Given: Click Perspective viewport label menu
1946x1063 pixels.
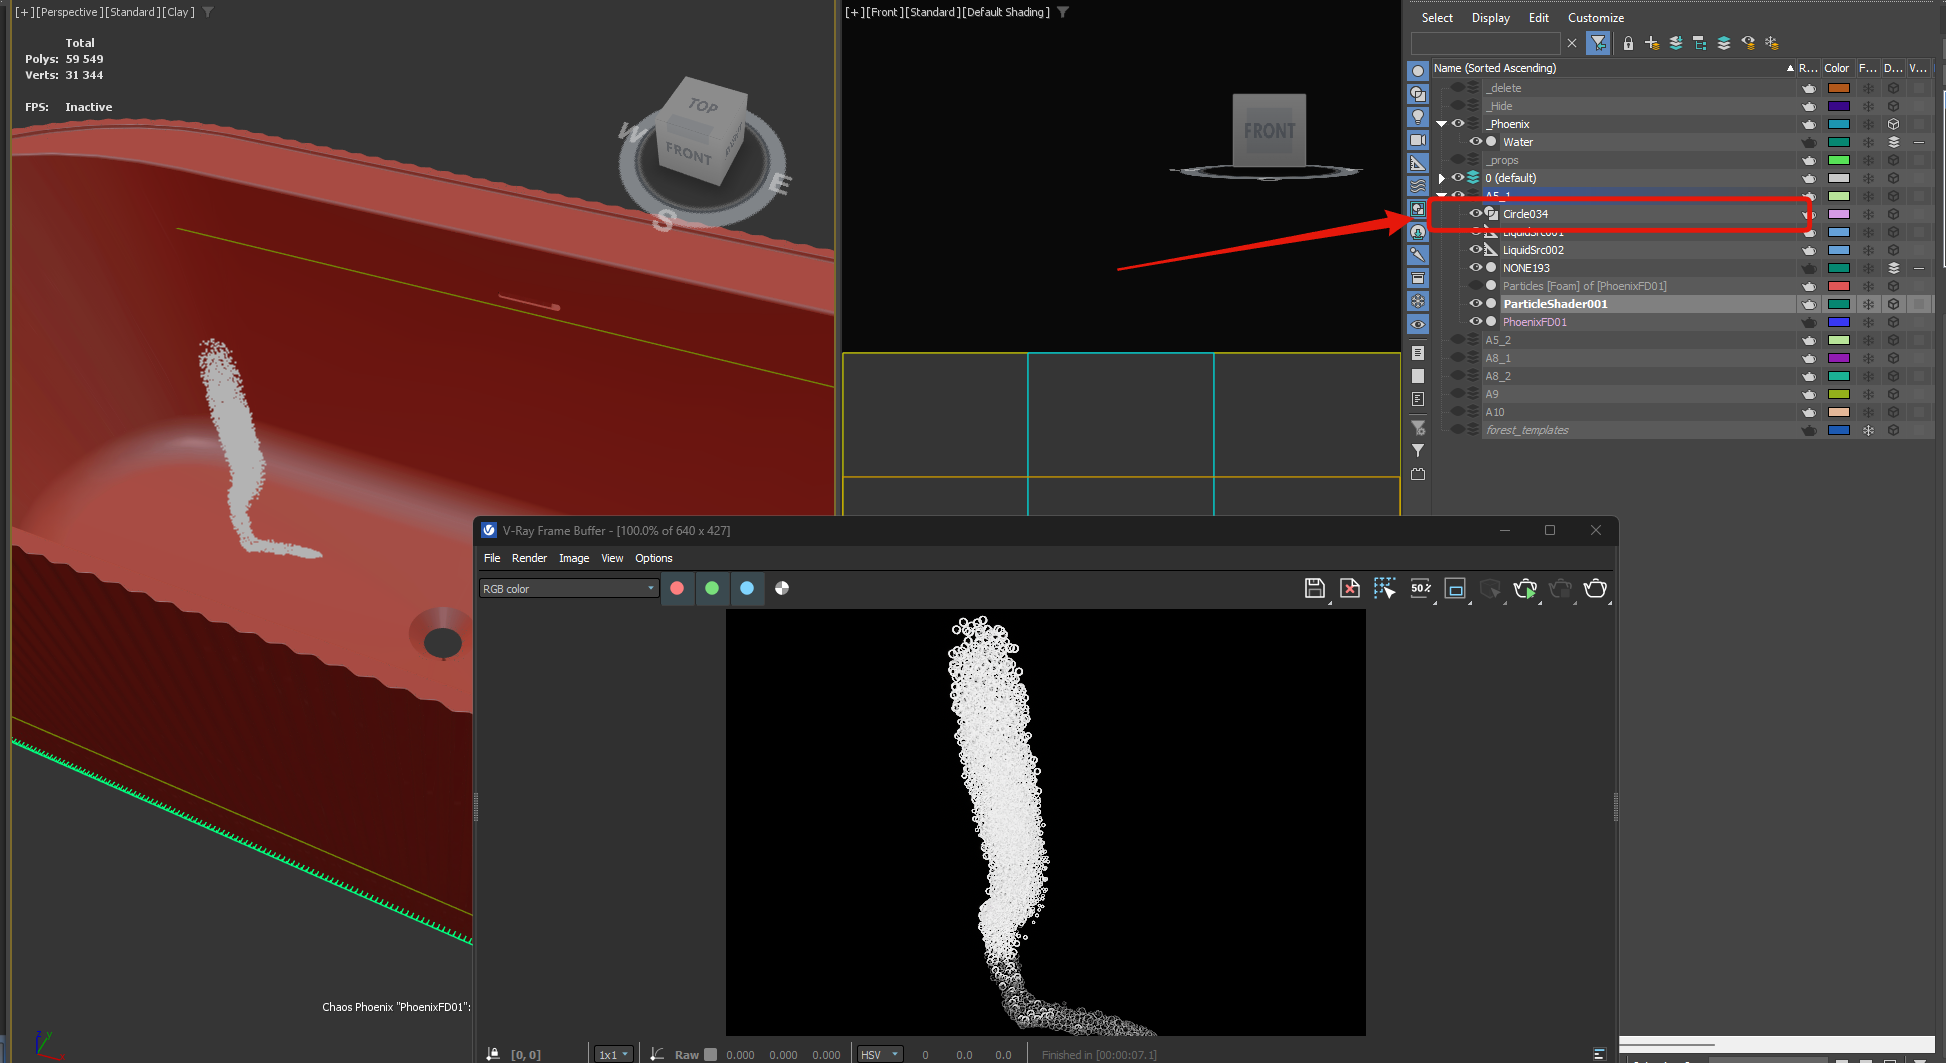Looking at the screenshot, I should point(68,12).
